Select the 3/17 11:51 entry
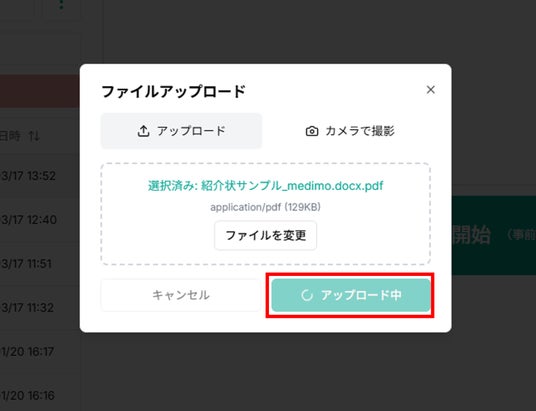Image resolution: width=536 pixels, height=411 pixels. click(x=26, y=264)
